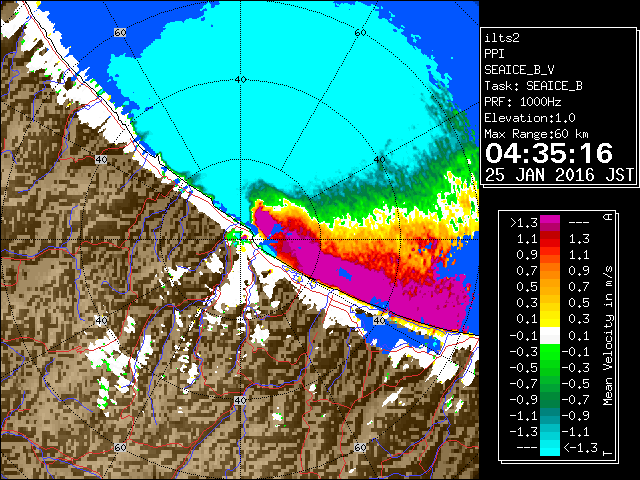The width and height of the screenshot is (640, 480).
Task: Click '0.5' in the legend's right column
Action: pos(579,303)
